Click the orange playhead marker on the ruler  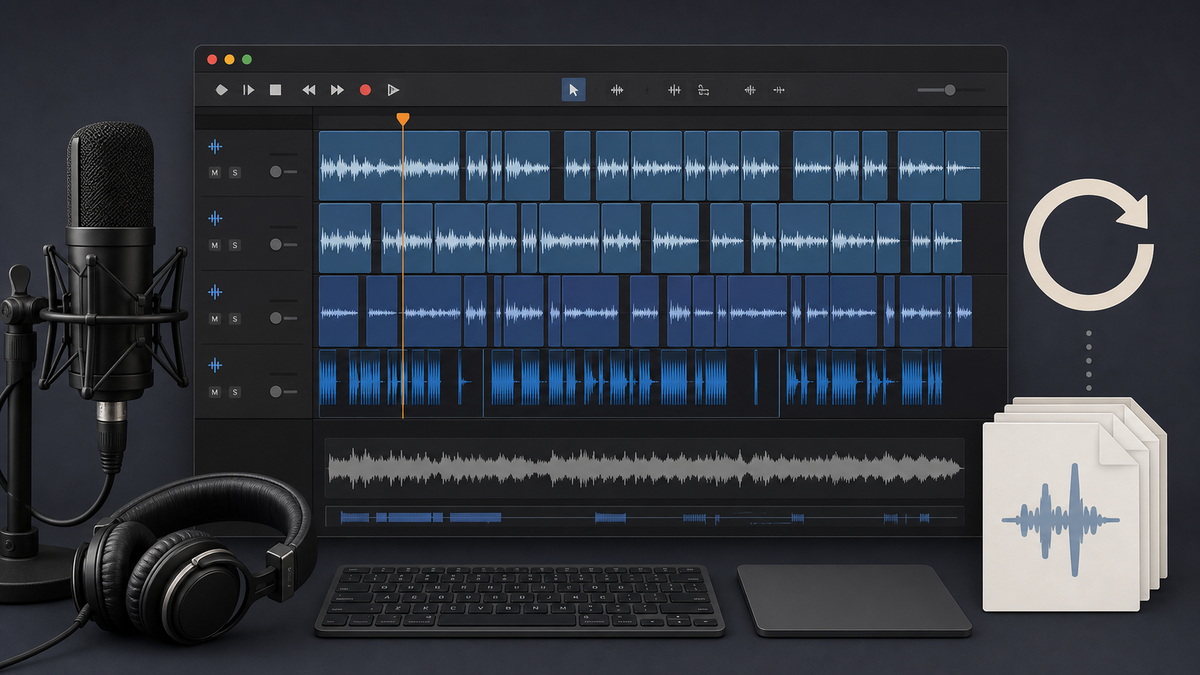tap(402, 119)
